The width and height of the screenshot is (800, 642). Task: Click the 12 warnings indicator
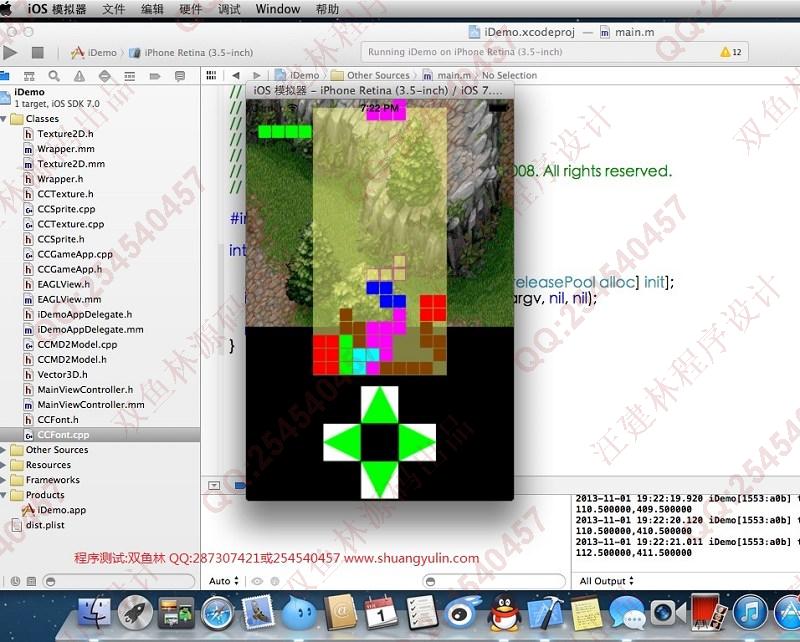click(731, 52)
